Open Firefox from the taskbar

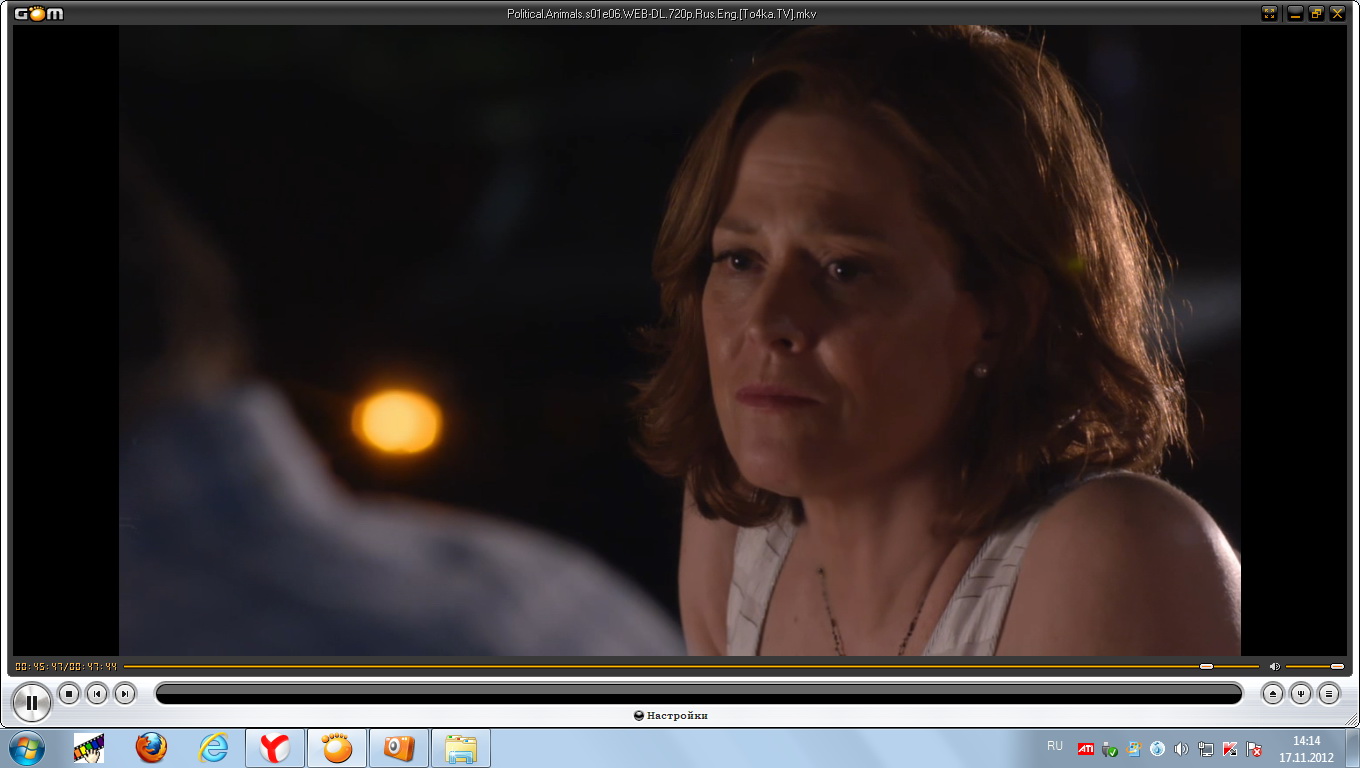coord(151,748)
